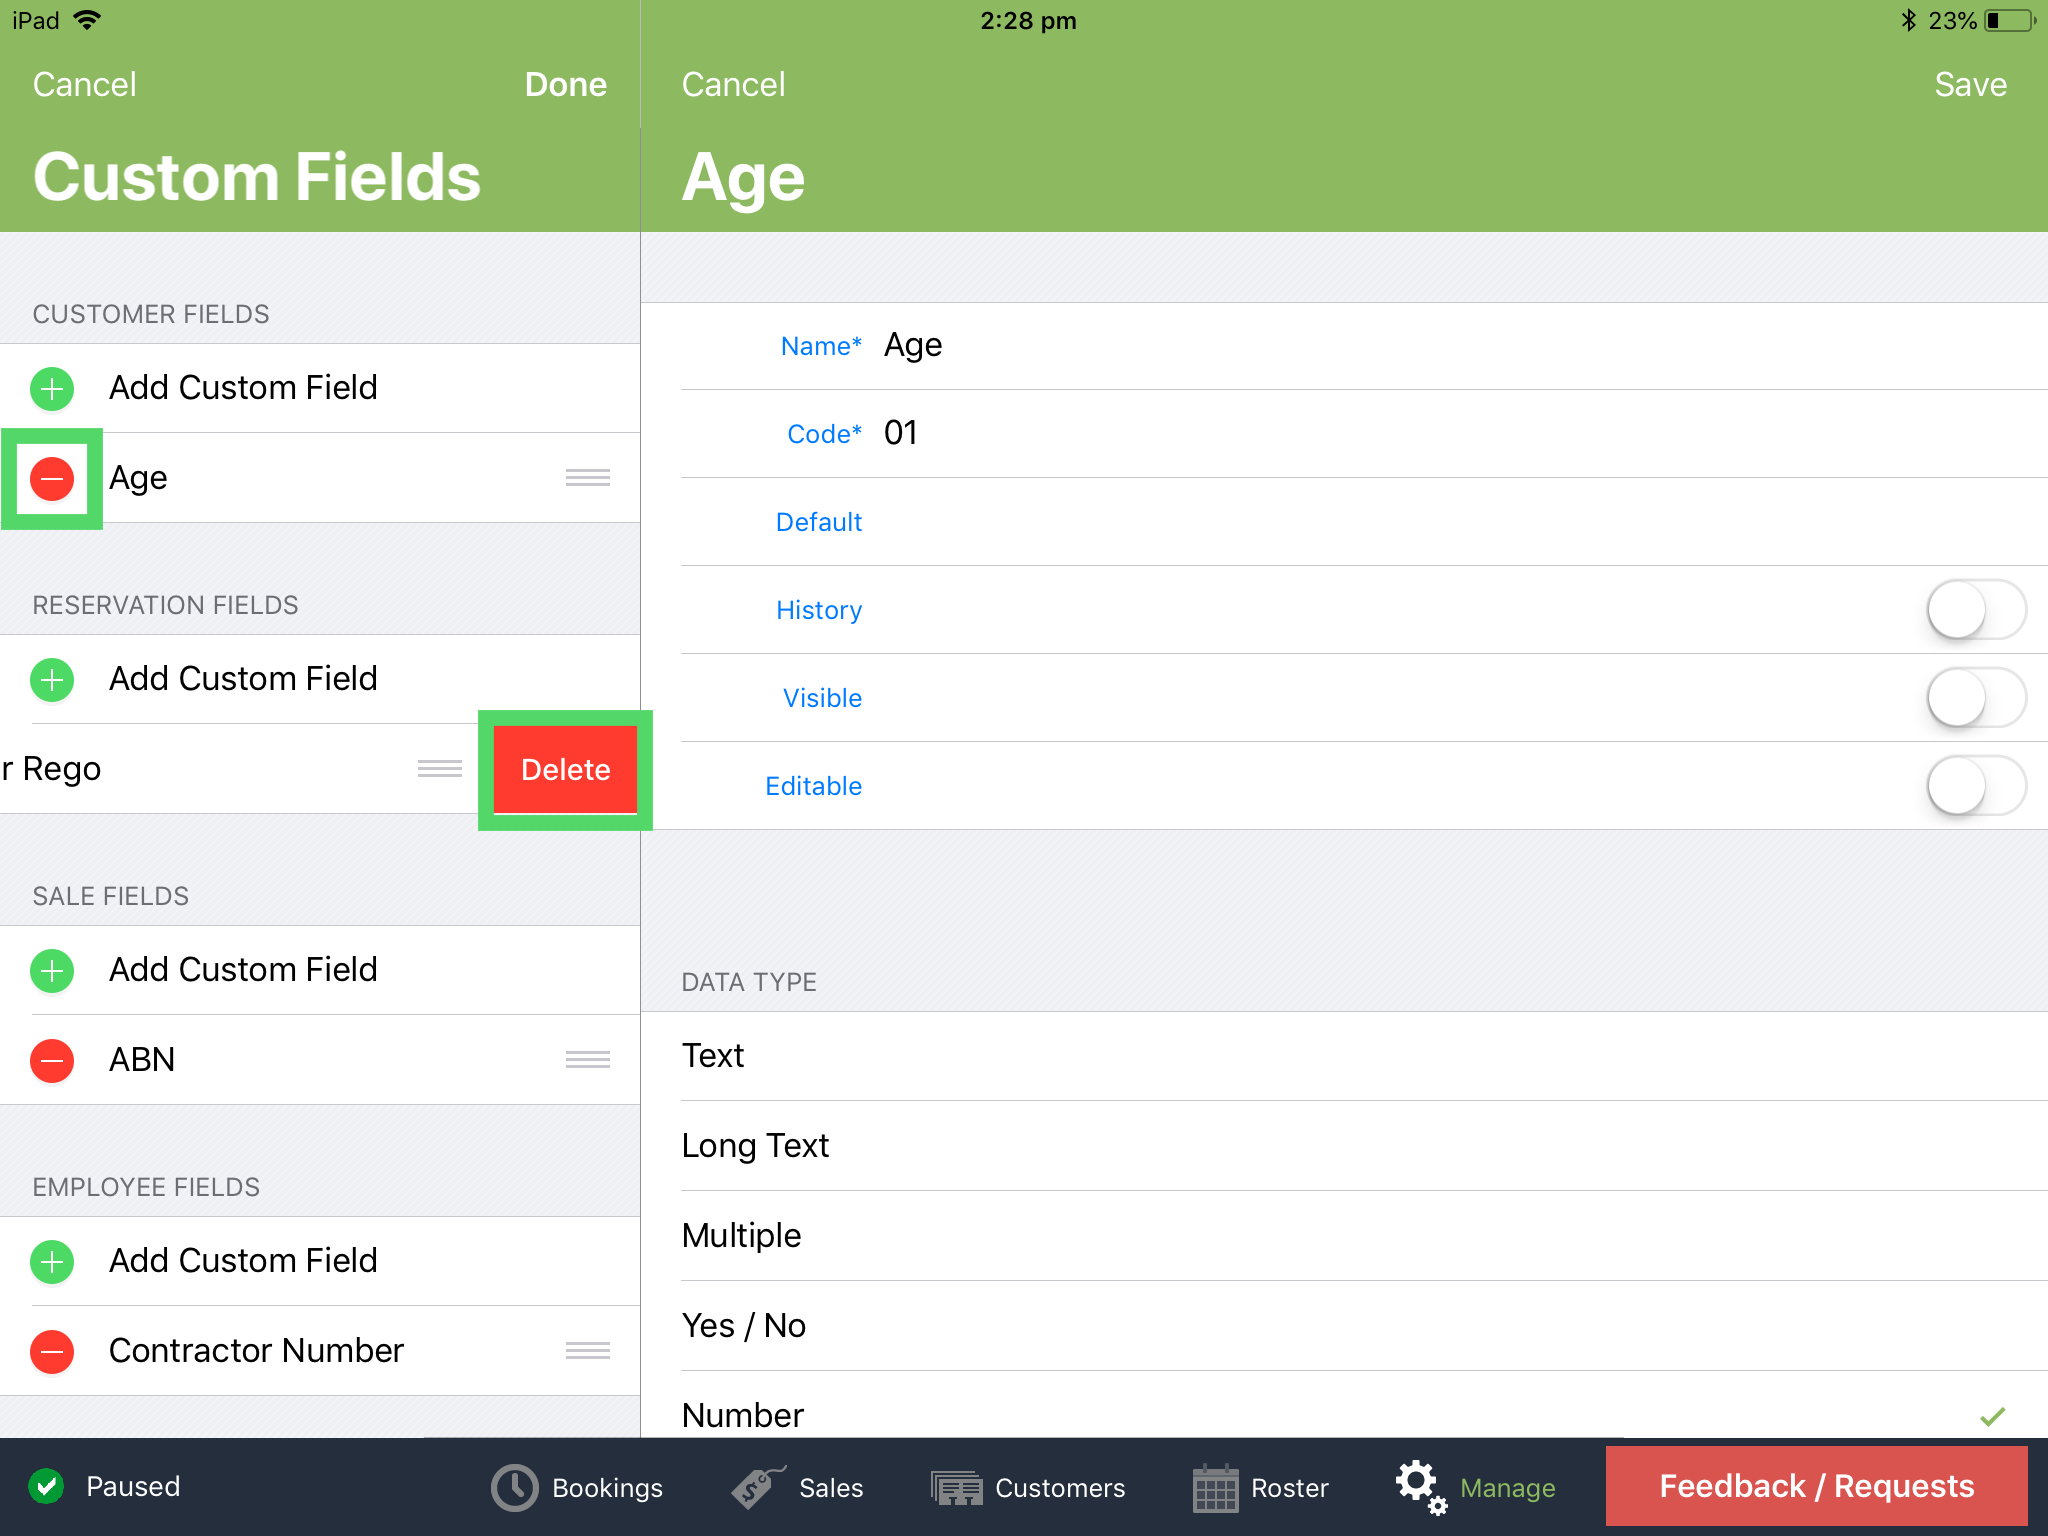Tap the green plus under Customer Fields
2048x1536 pixels.
pos(52,388)
